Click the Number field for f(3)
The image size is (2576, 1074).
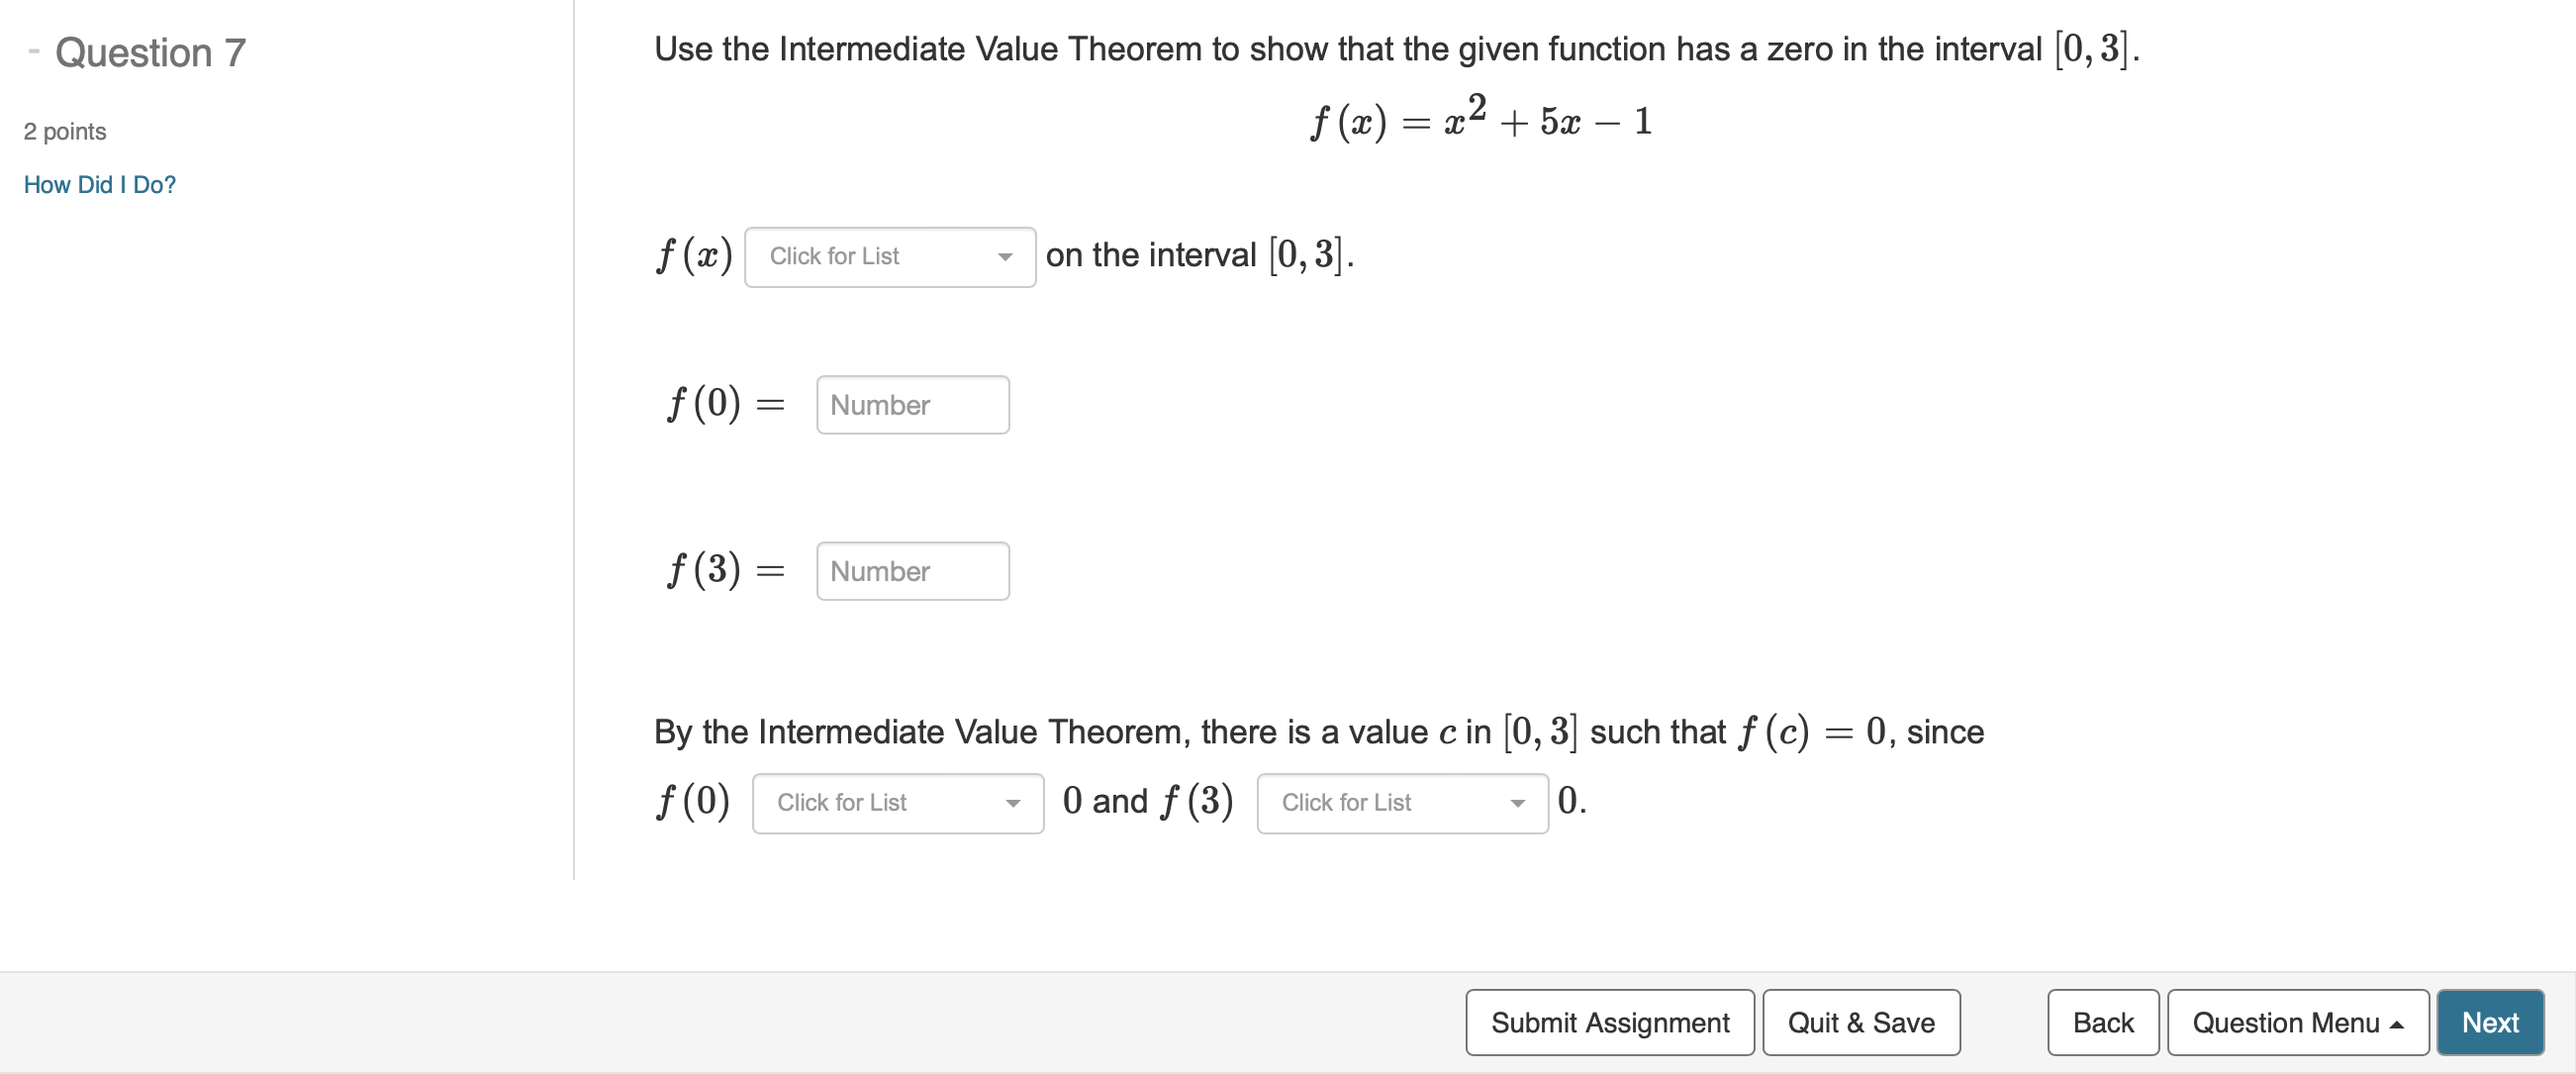coord(911,570)
